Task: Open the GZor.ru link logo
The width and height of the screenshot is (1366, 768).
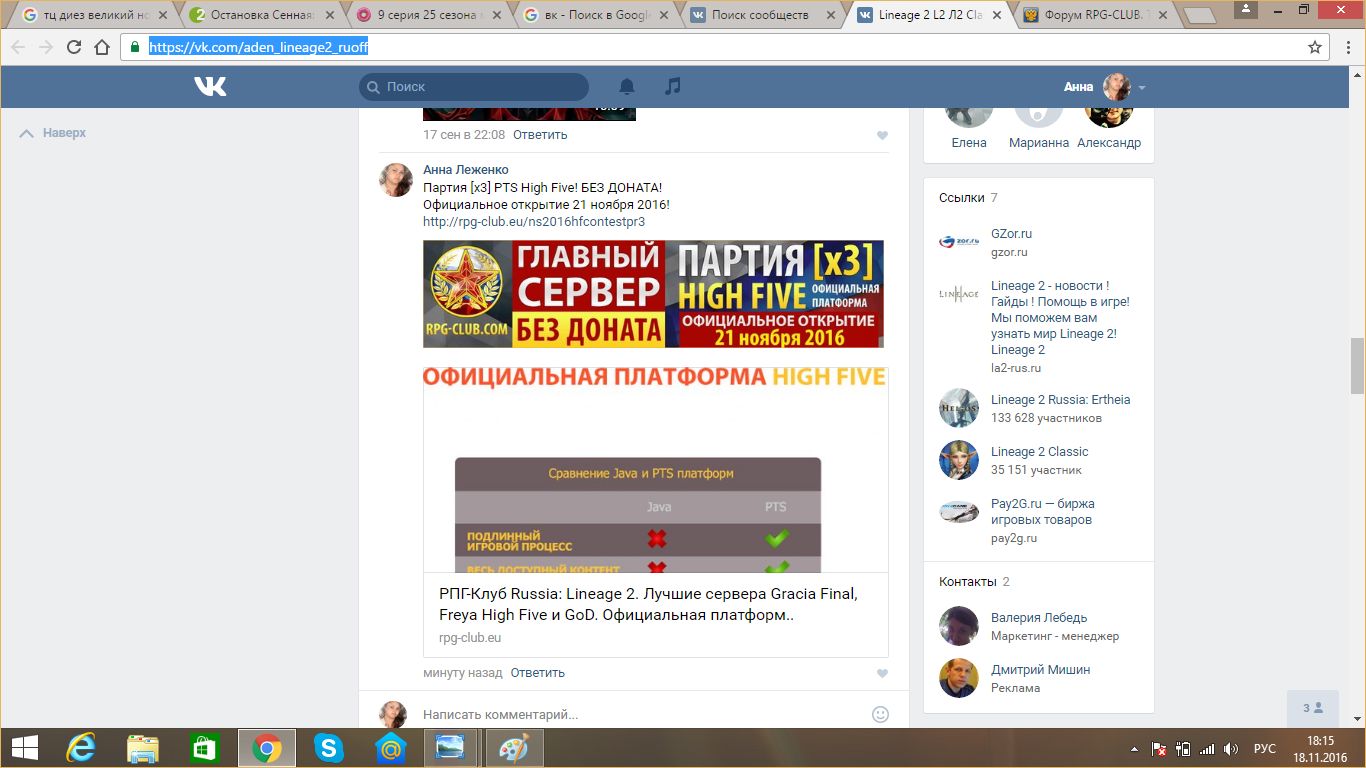Action: click(x=959, y=242)
